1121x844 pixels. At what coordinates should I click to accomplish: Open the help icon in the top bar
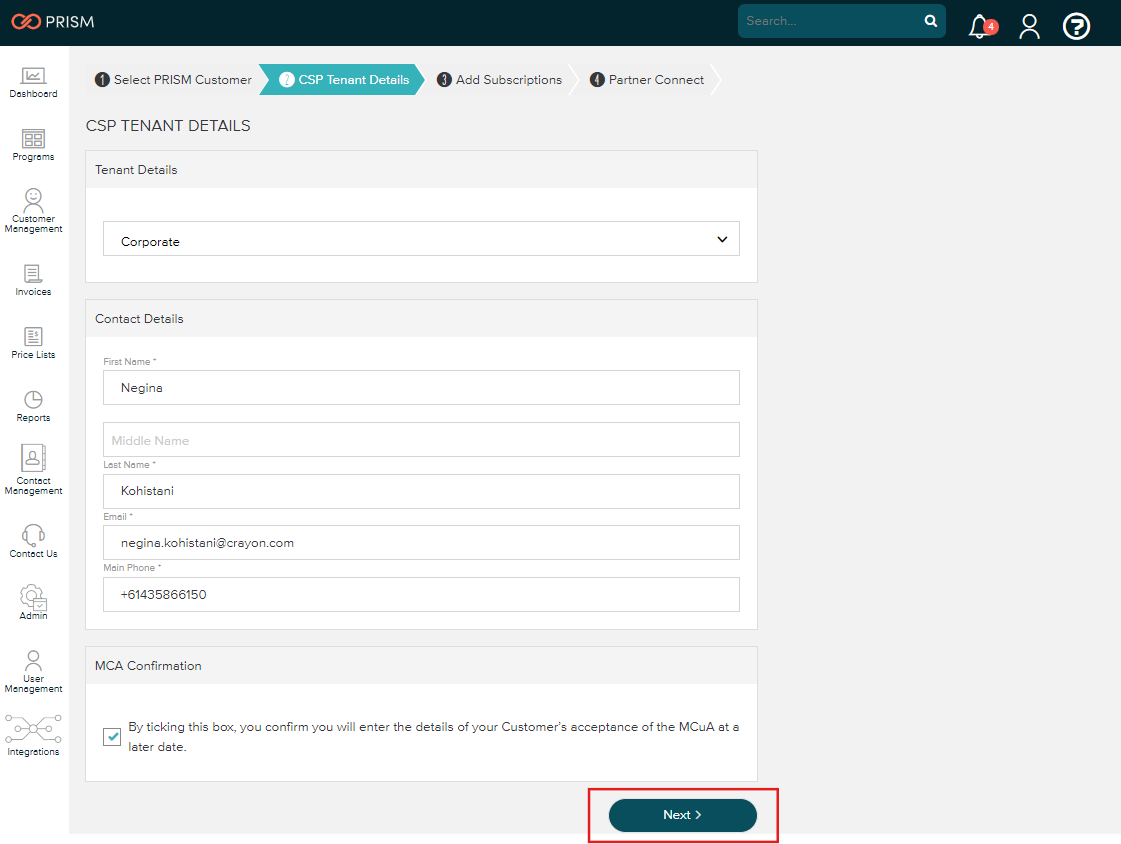(x=1077, y=27)
